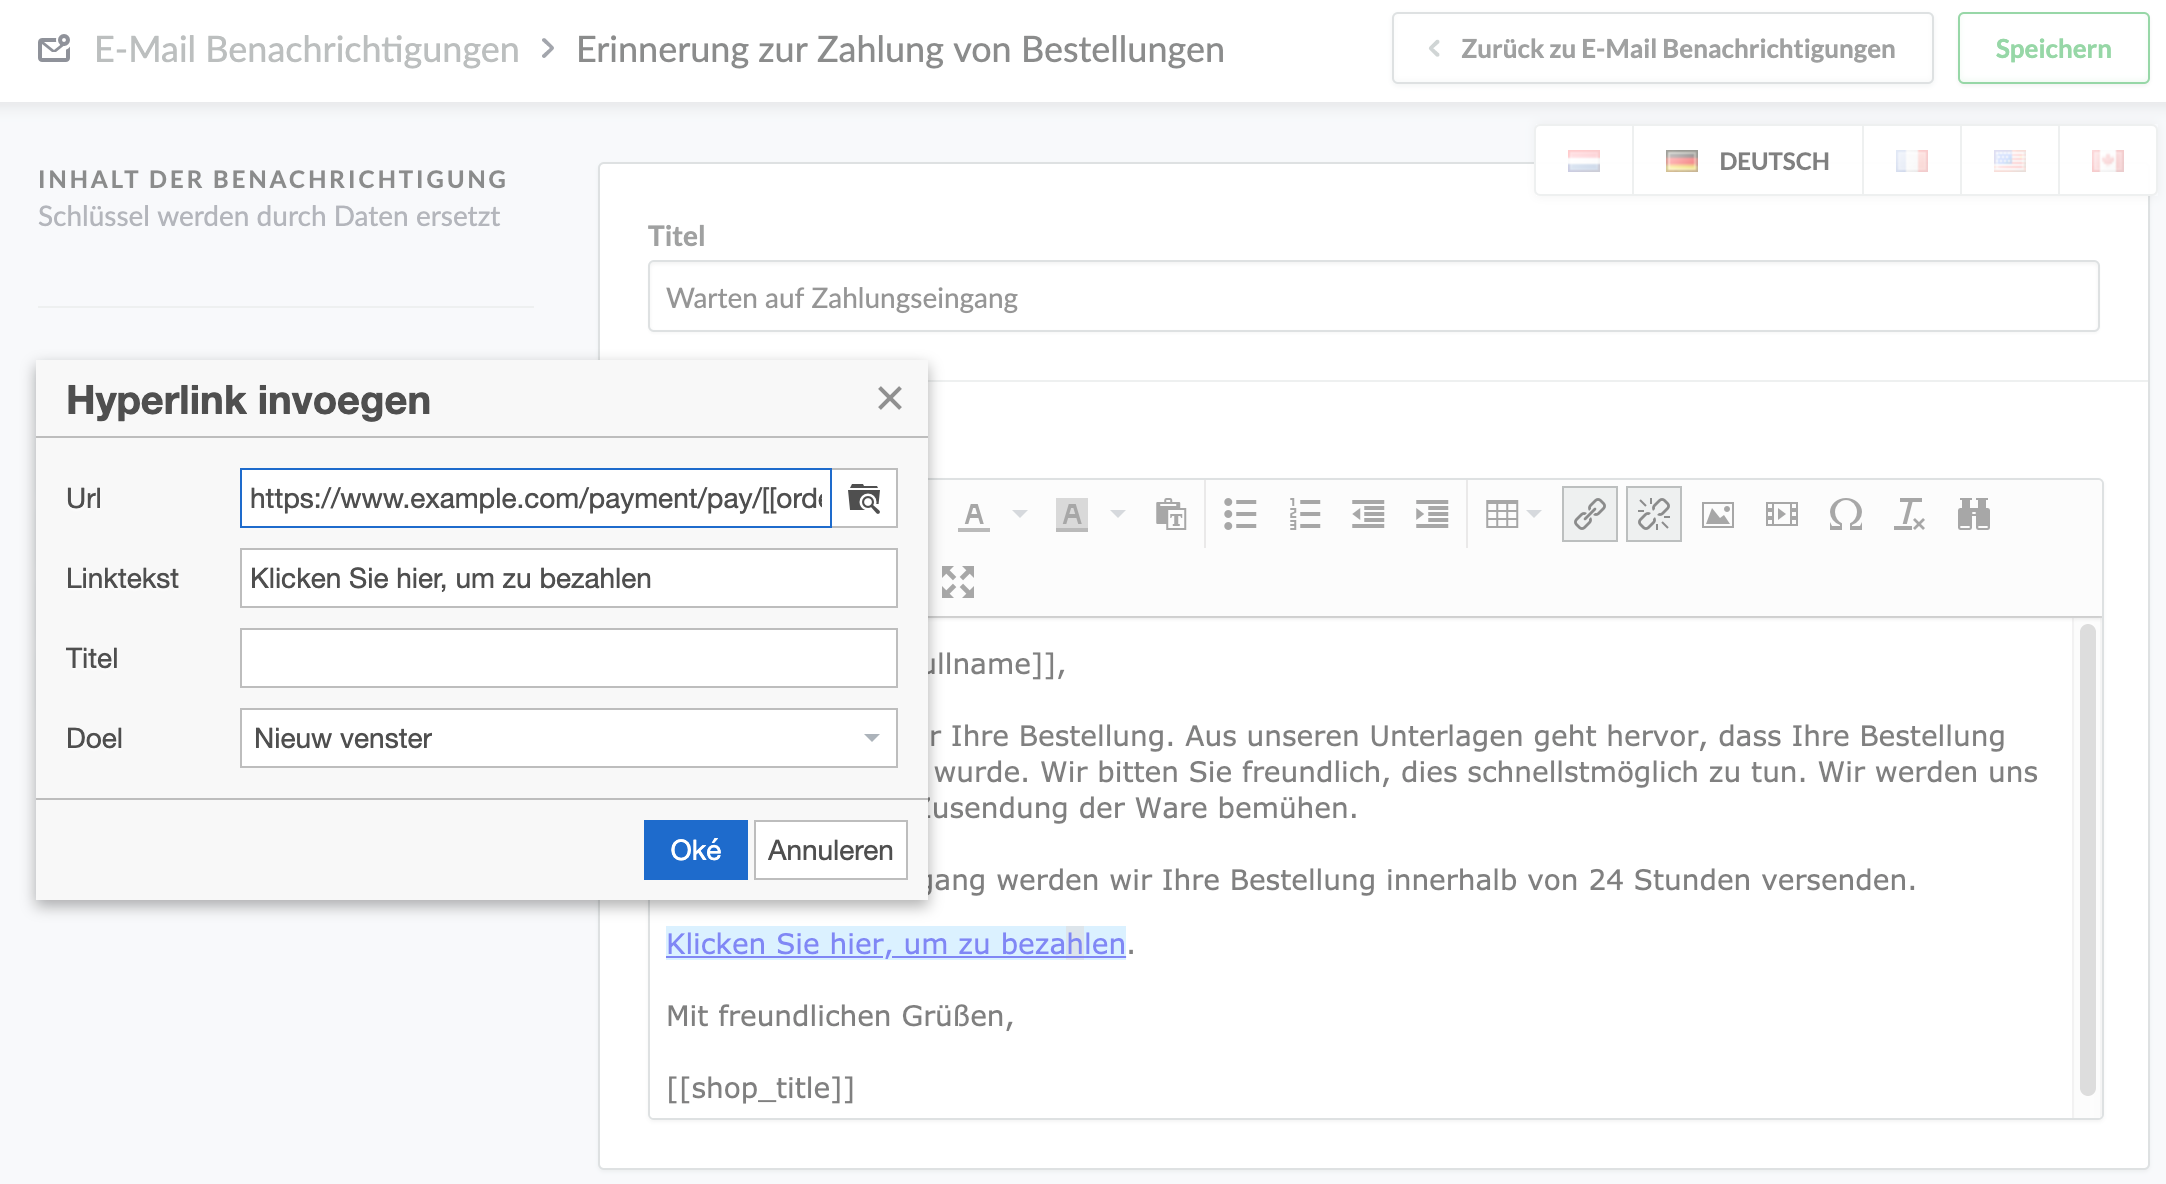
Task: Click the Linktekst input field
Action: coord(568,578)
